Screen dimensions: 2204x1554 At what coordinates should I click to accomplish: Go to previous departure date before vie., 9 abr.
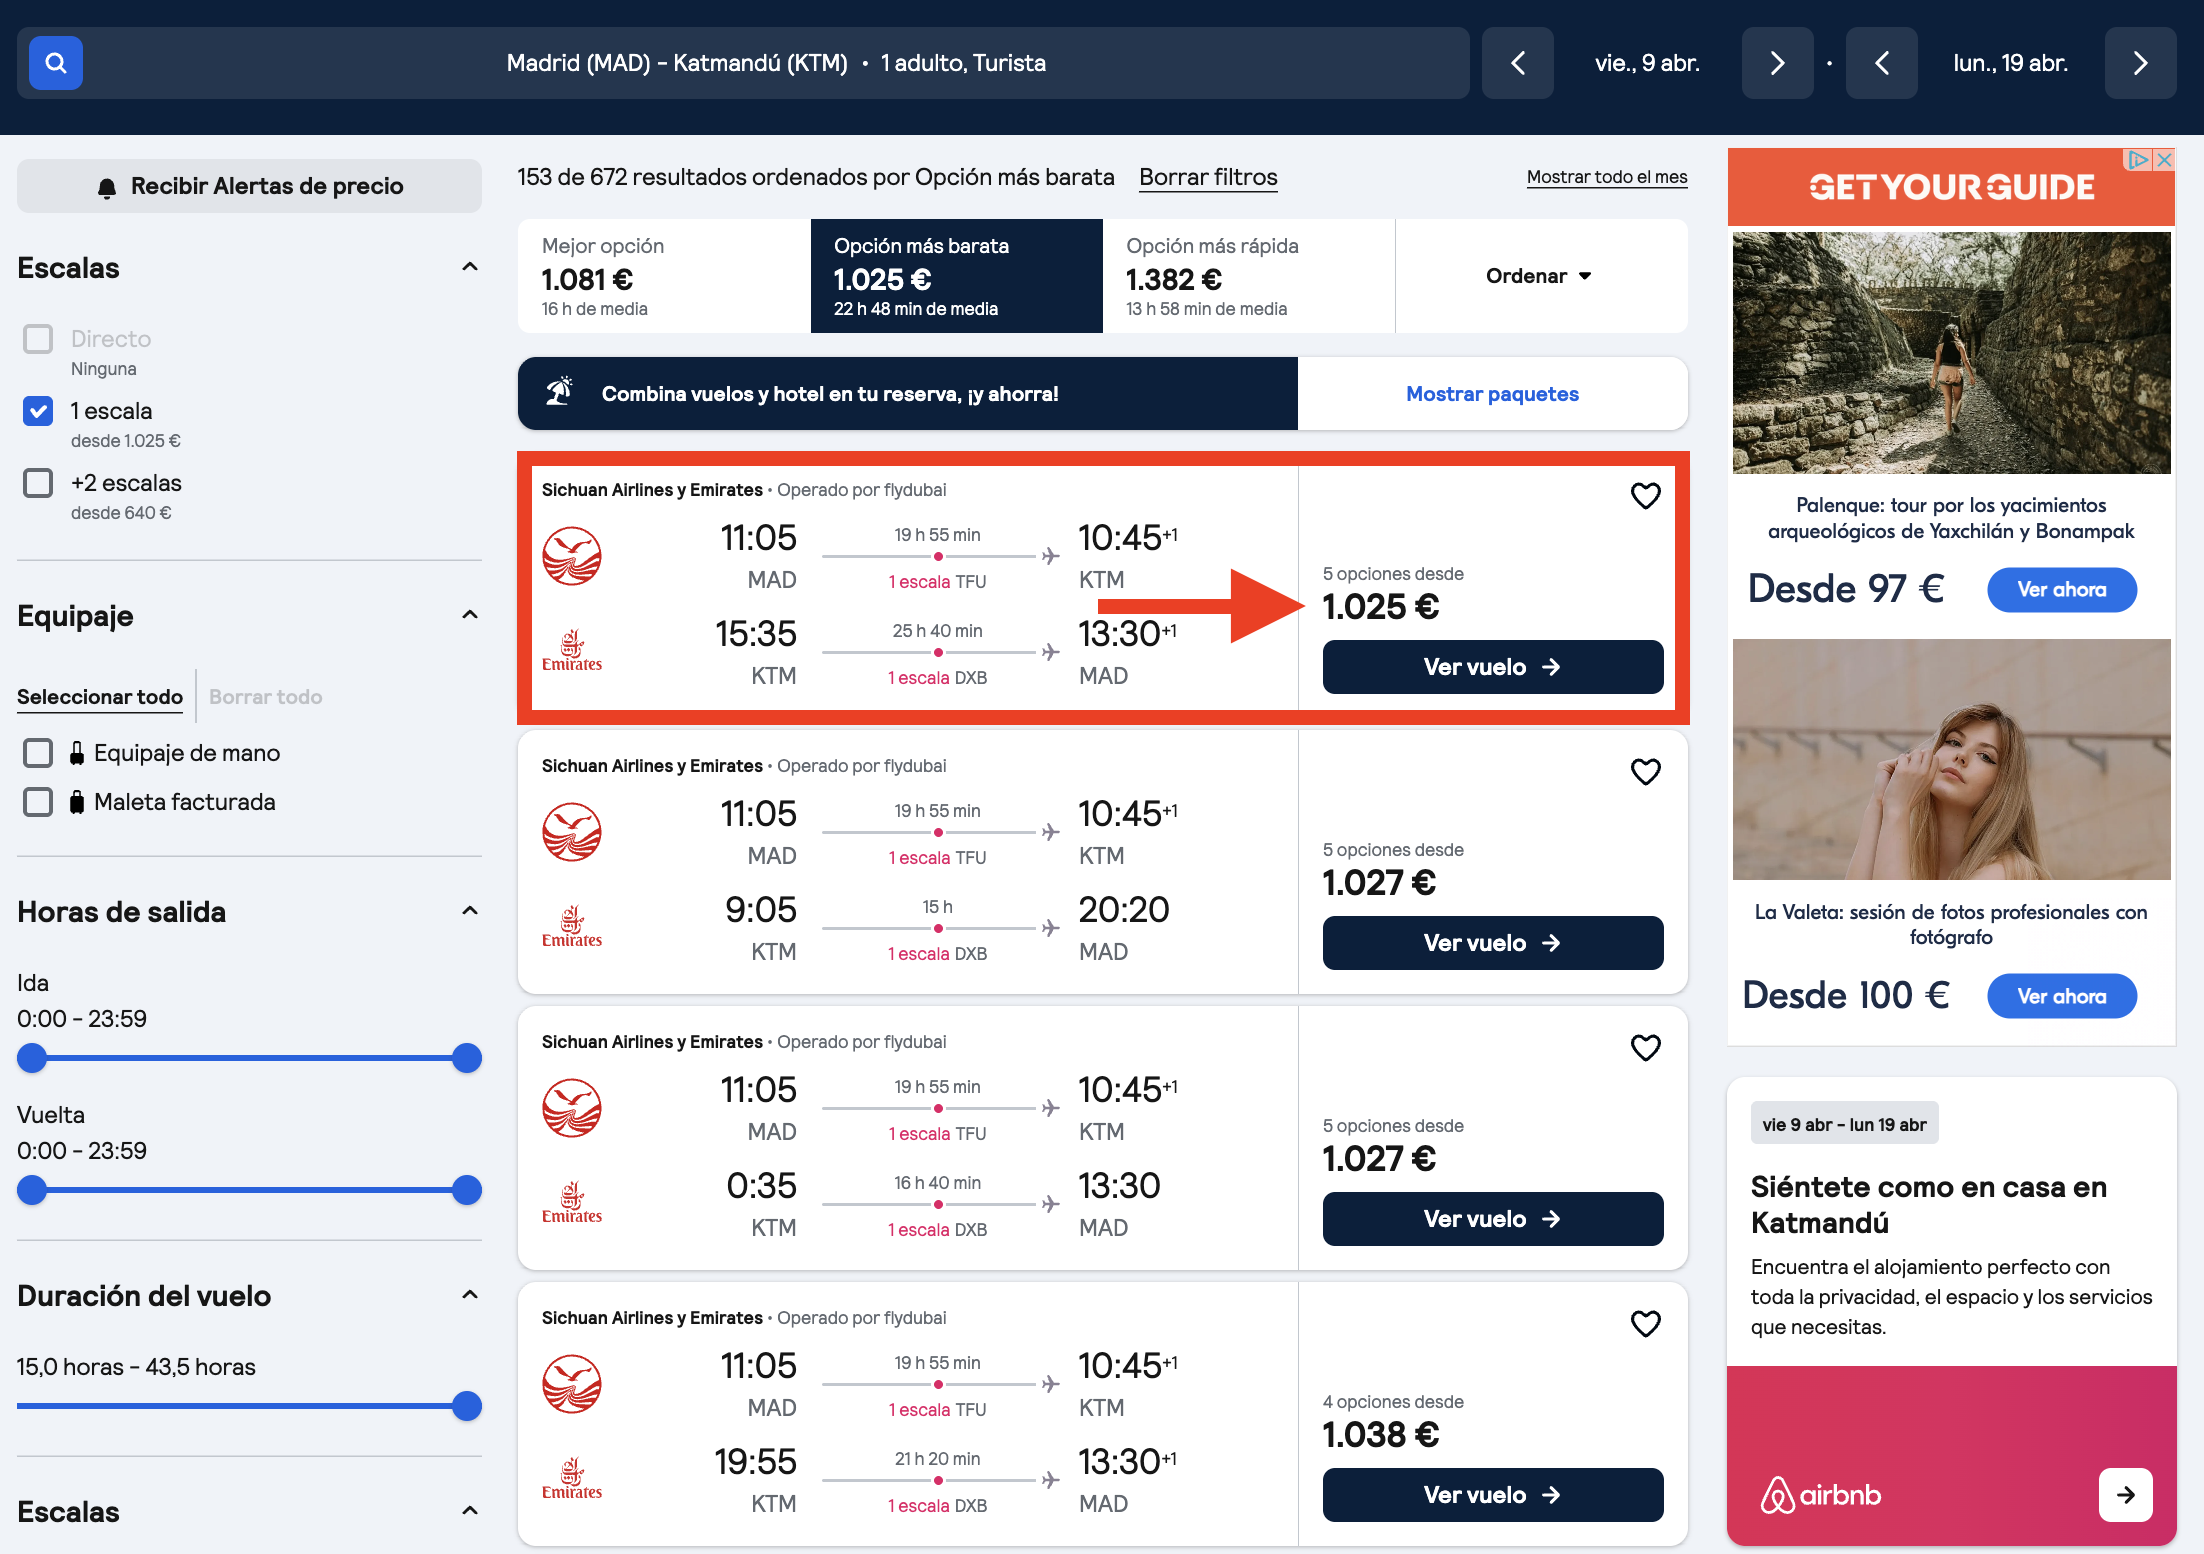coord(1517,63)
